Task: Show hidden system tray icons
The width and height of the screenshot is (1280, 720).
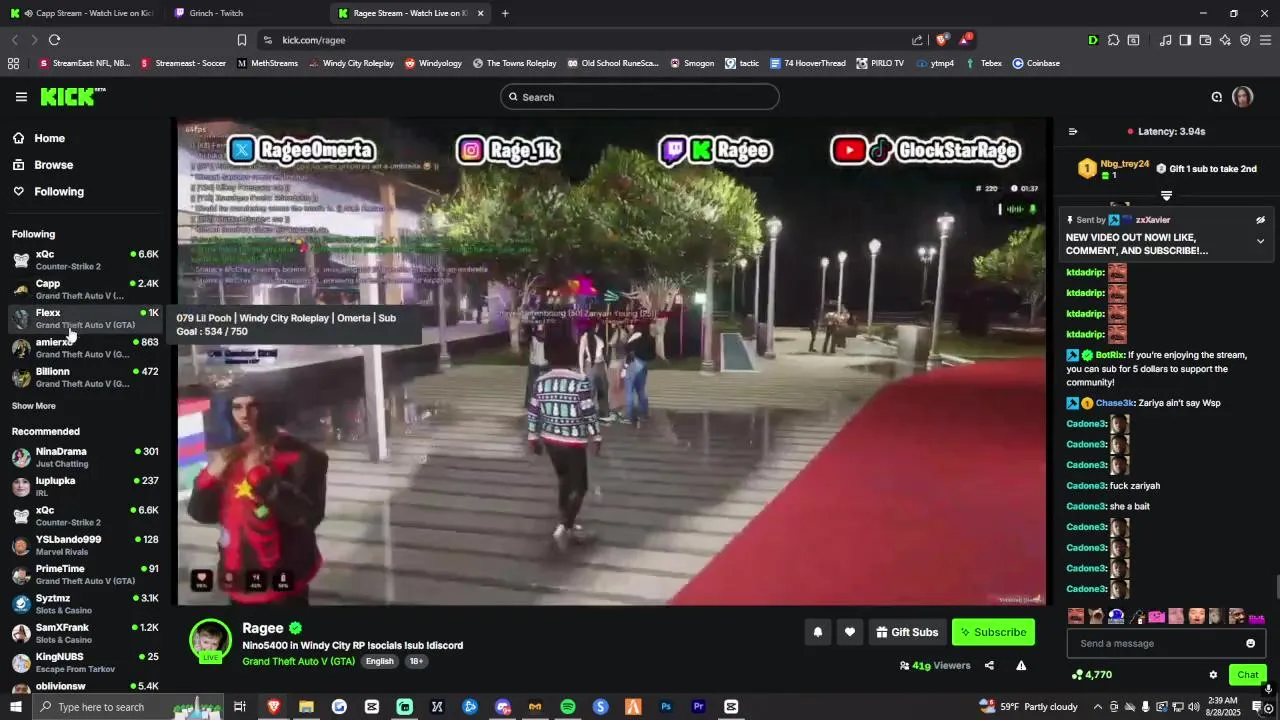Action: click(1097, 707)
